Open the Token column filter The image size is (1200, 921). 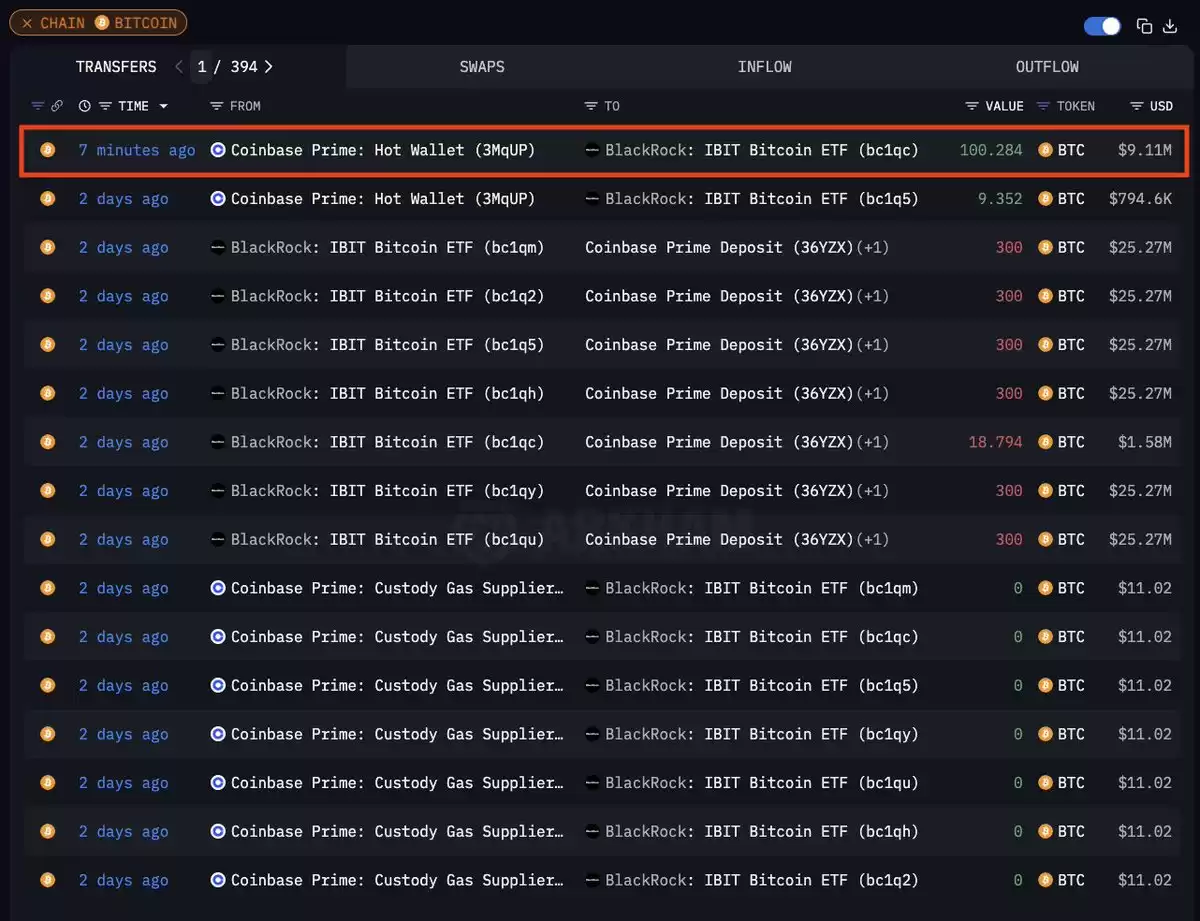(1044, 106)
